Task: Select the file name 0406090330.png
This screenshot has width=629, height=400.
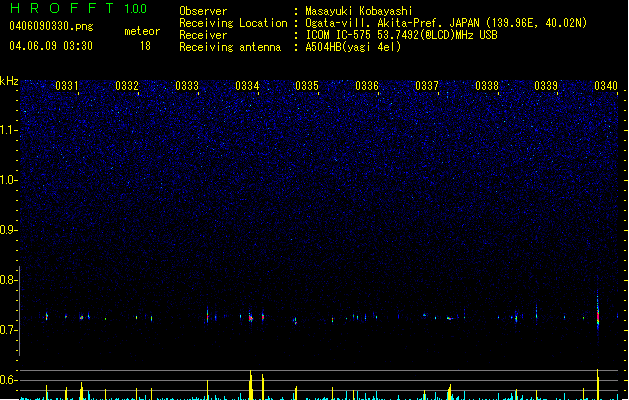Action: pos(51,26)
